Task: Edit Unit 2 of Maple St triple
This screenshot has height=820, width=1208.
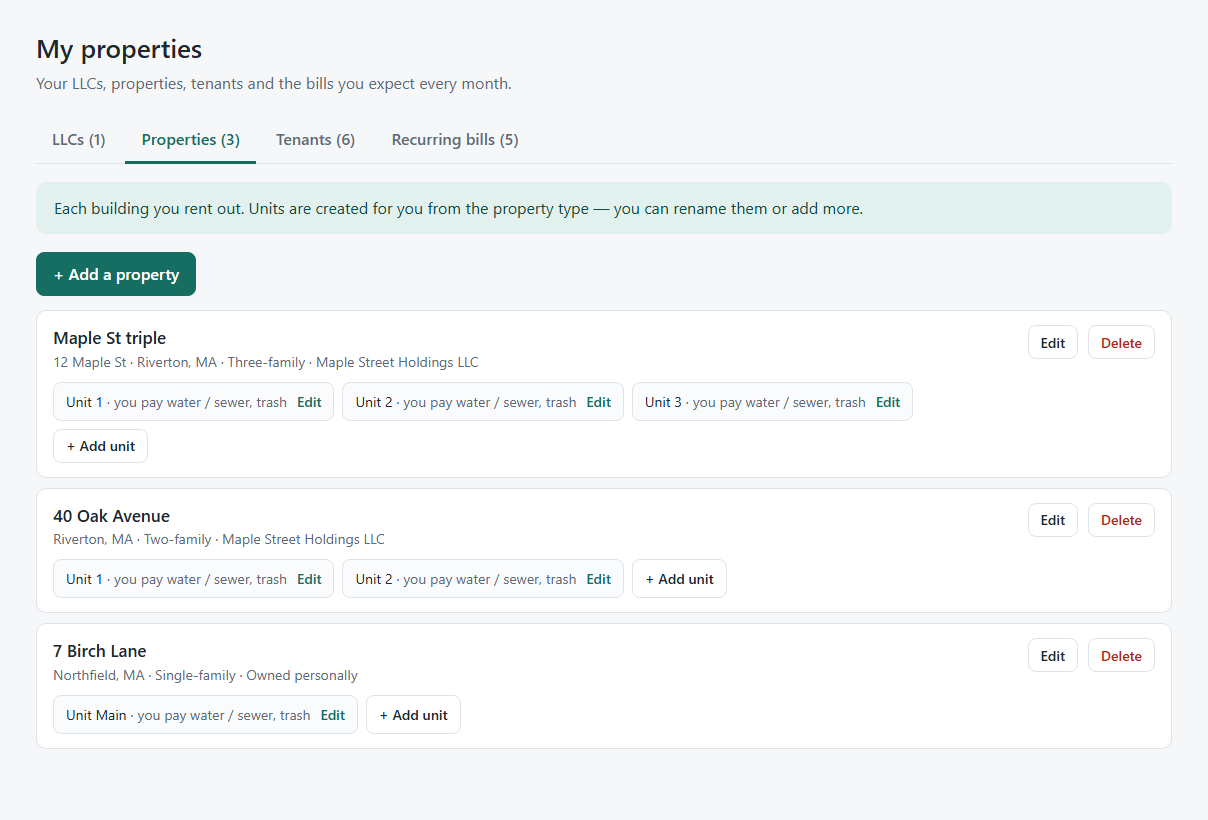Action: coord(598,402)
